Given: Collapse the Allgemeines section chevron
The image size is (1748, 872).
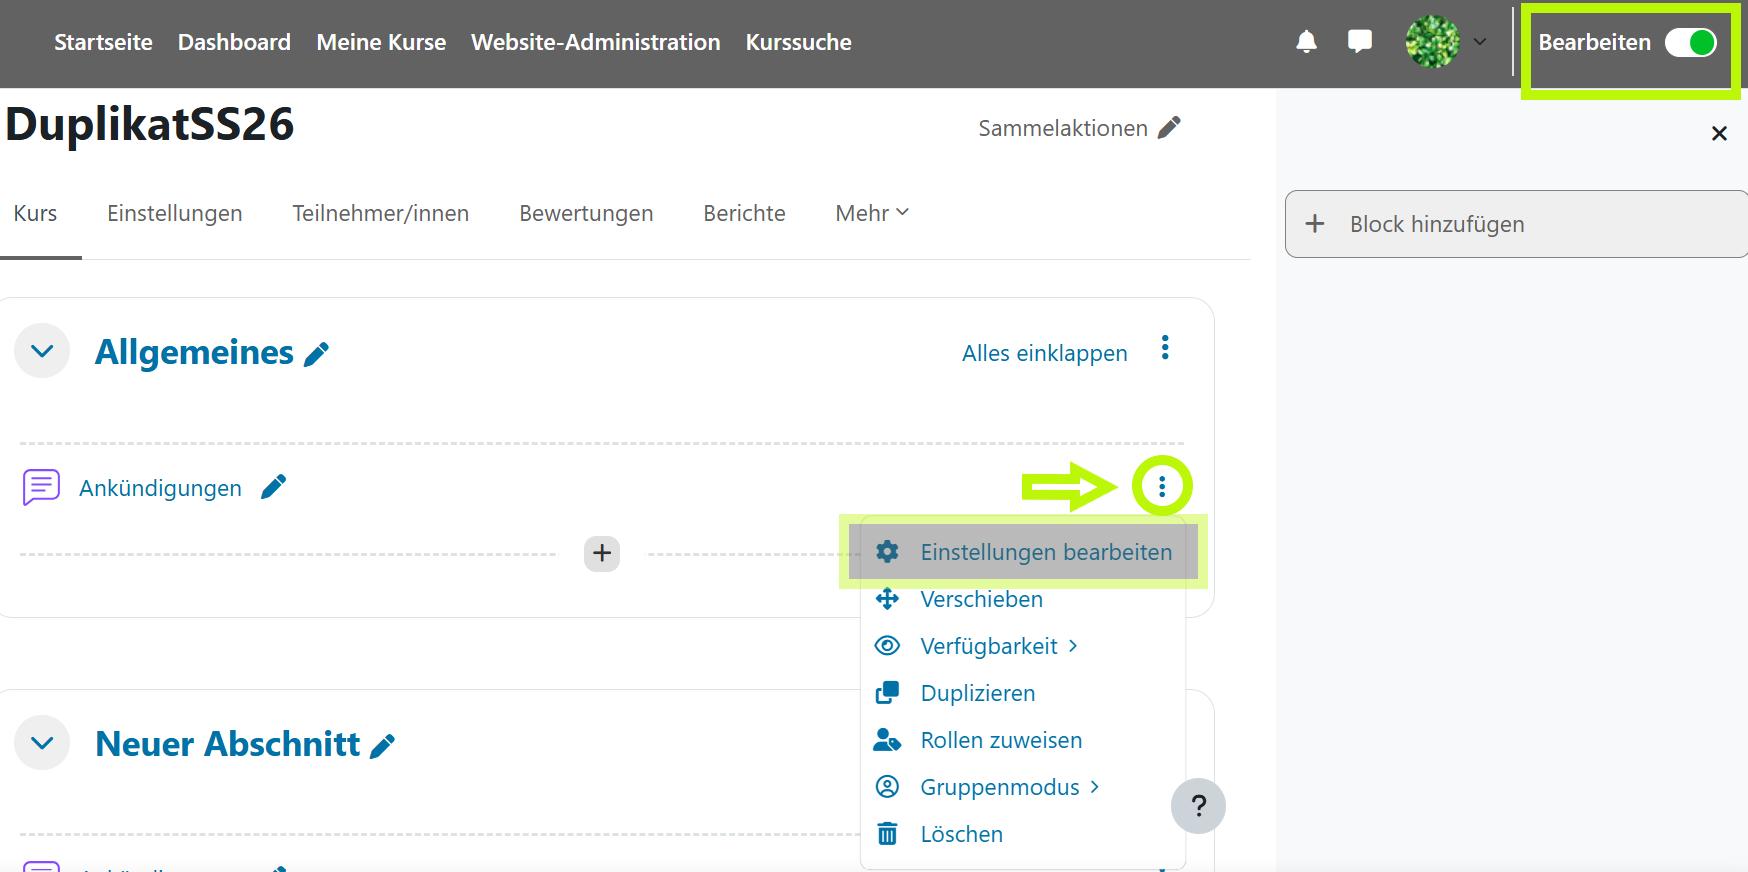Looking at the screenshot, I should point(42,351).
